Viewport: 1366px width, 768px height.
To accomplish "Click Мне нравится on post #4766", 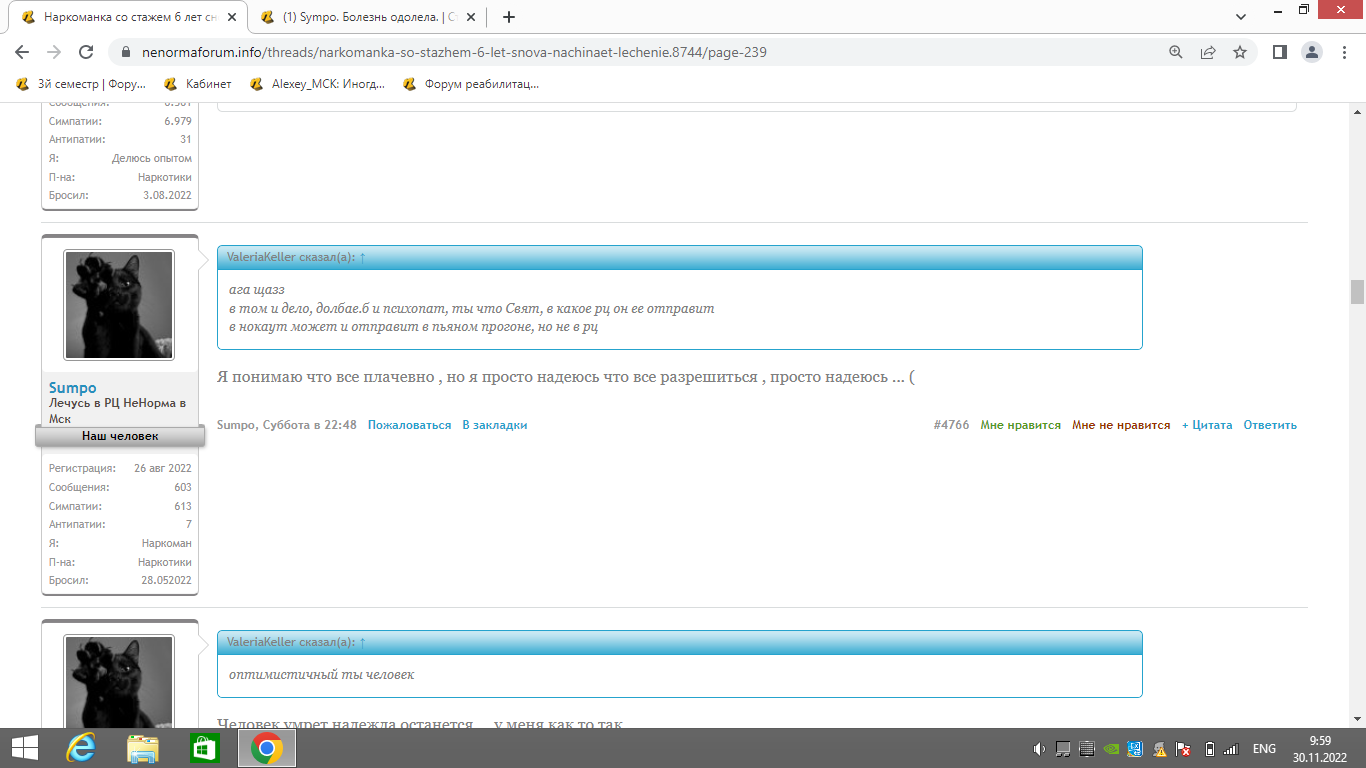I will 1020,425.
